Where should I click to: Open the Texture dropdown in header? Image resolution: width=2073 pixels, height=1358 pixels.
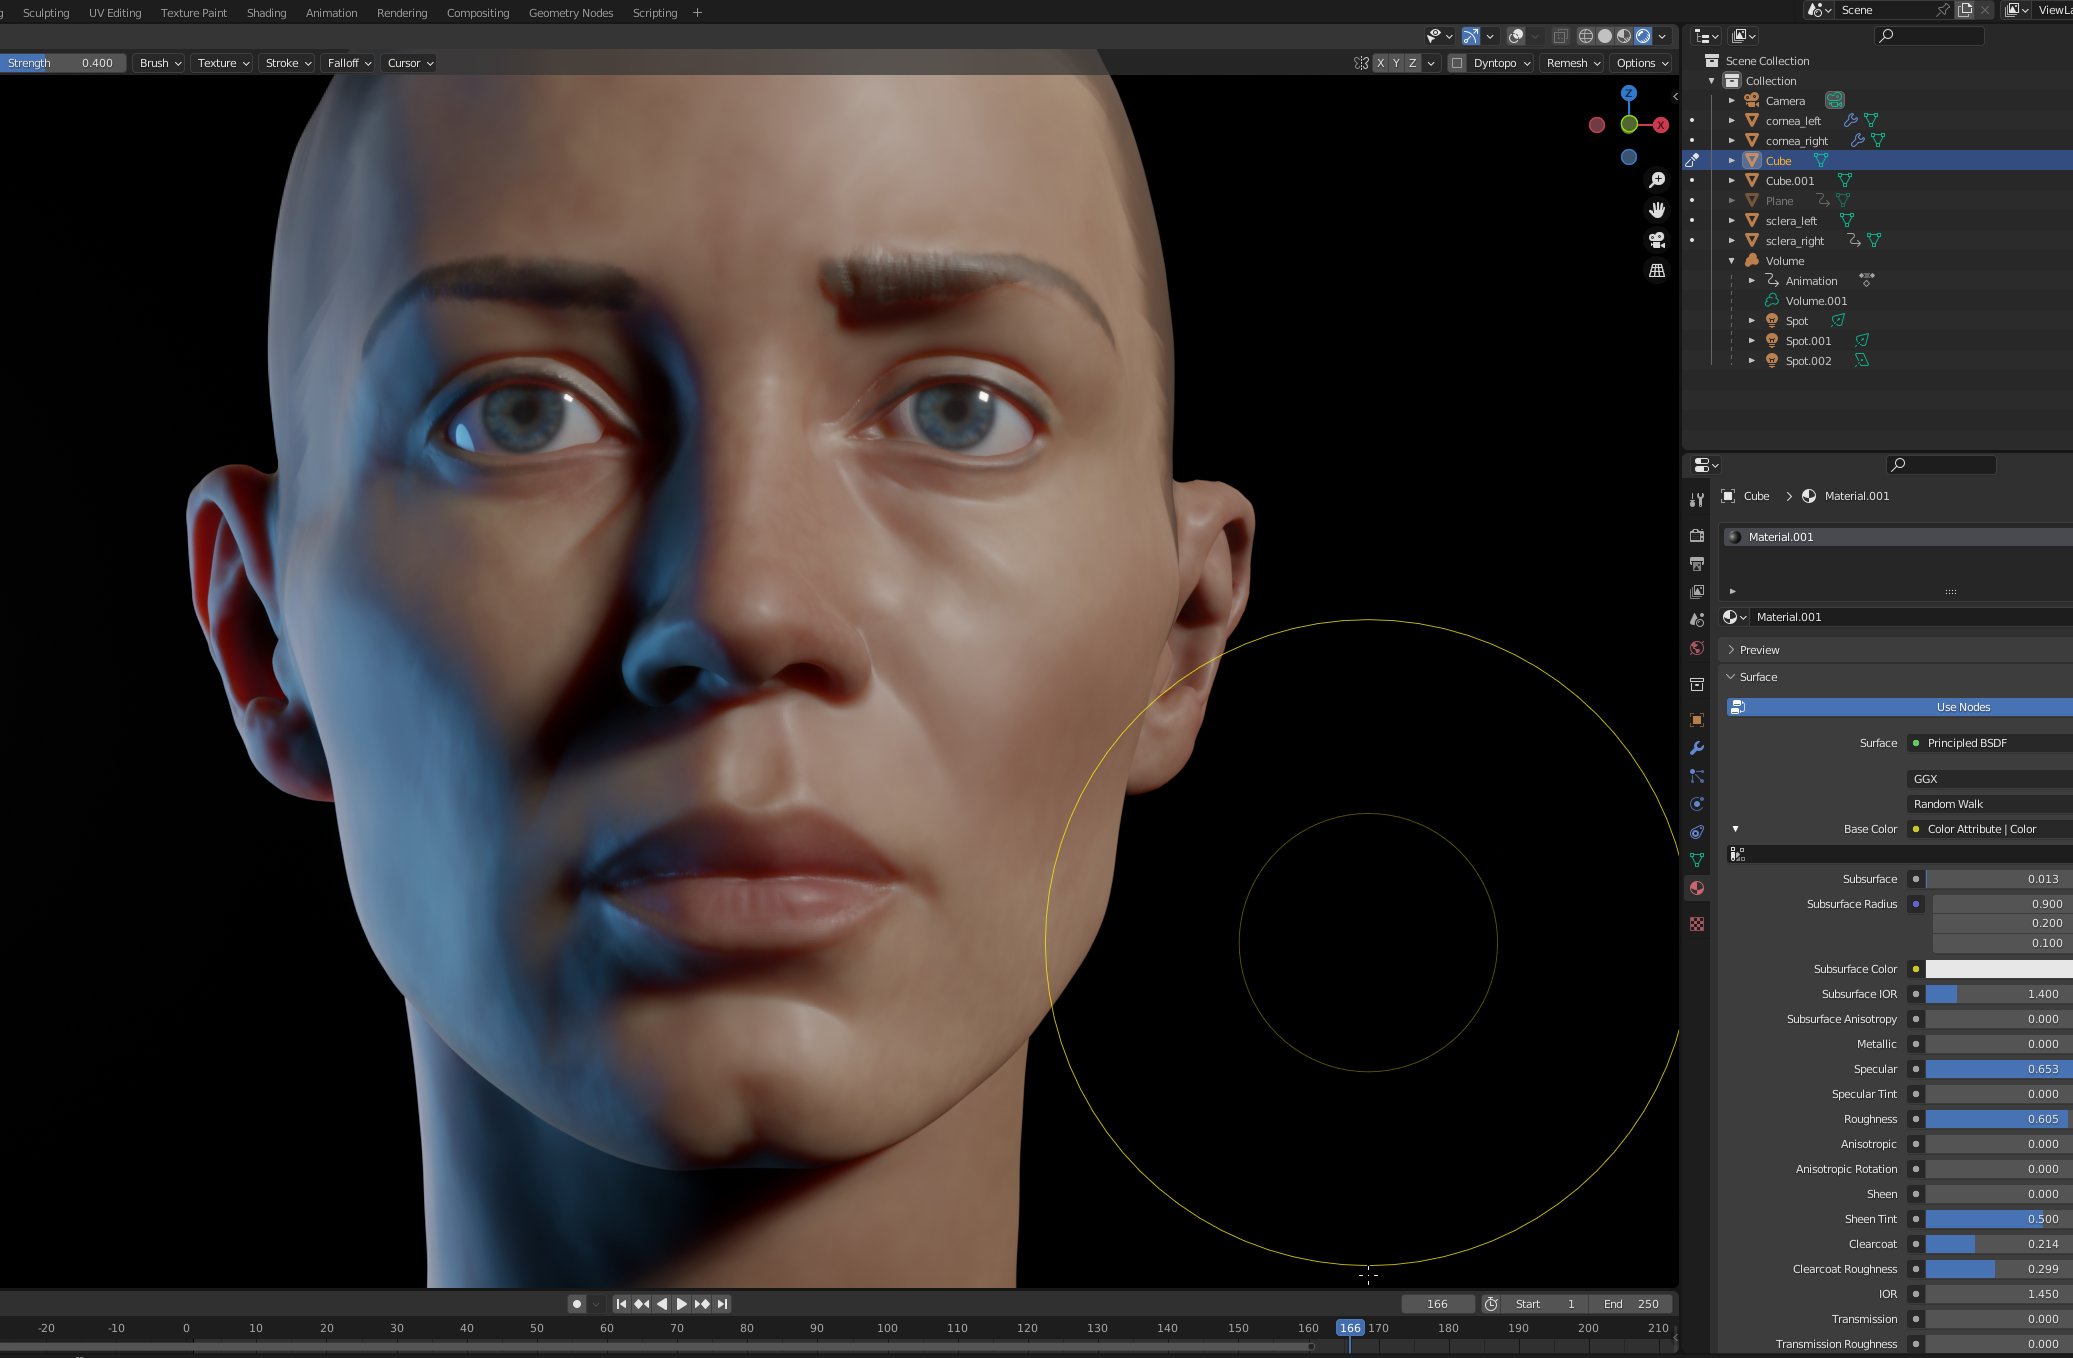tap(222, 63)
